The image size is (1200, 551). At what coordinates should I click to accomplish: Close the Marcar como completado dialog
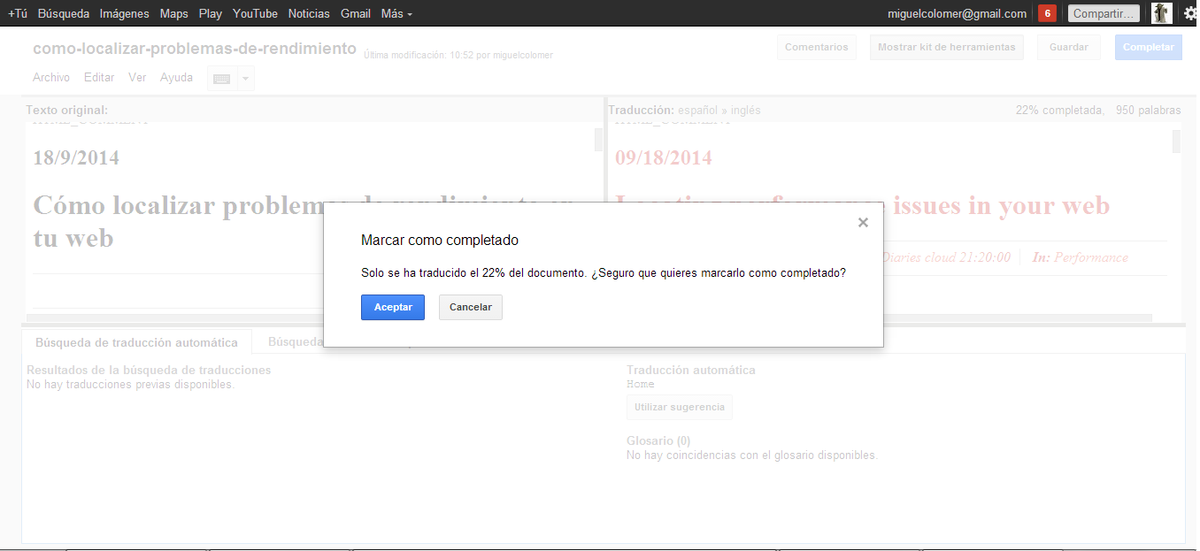[x=863, y=223]
